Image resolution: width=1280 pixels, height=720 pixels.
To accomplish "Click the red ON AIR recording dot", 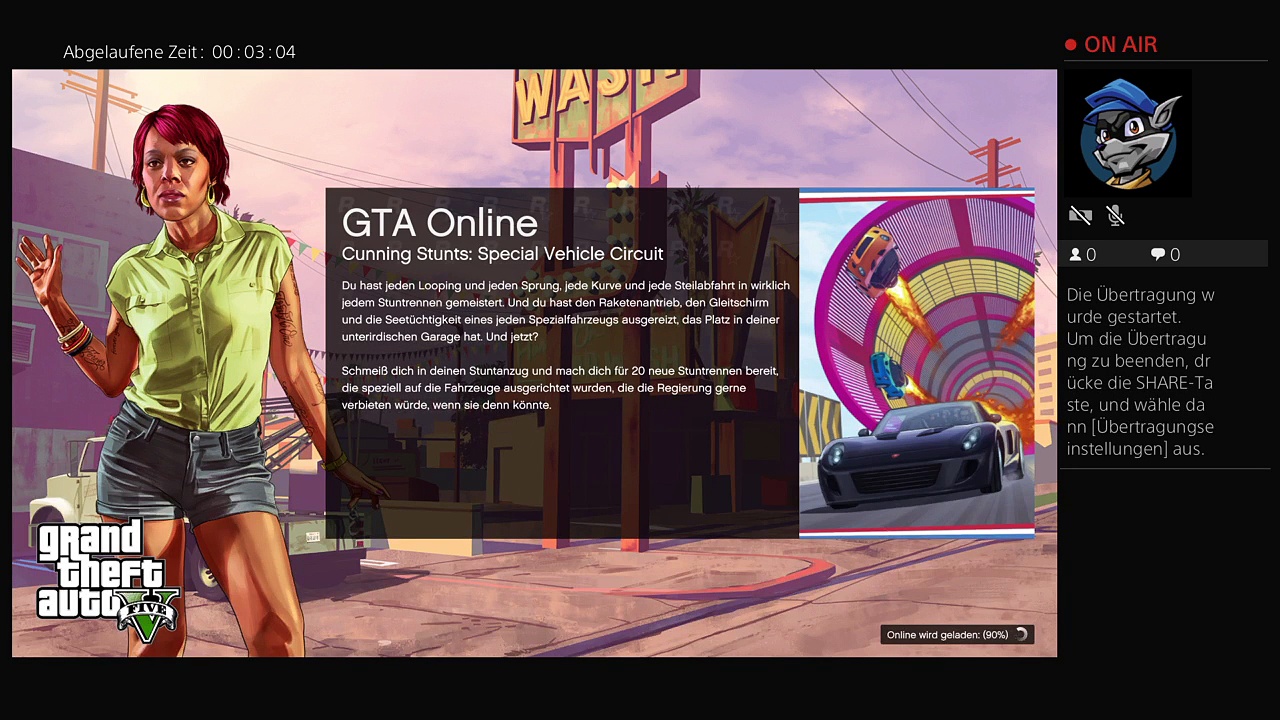I will [x=1071, y=45].
